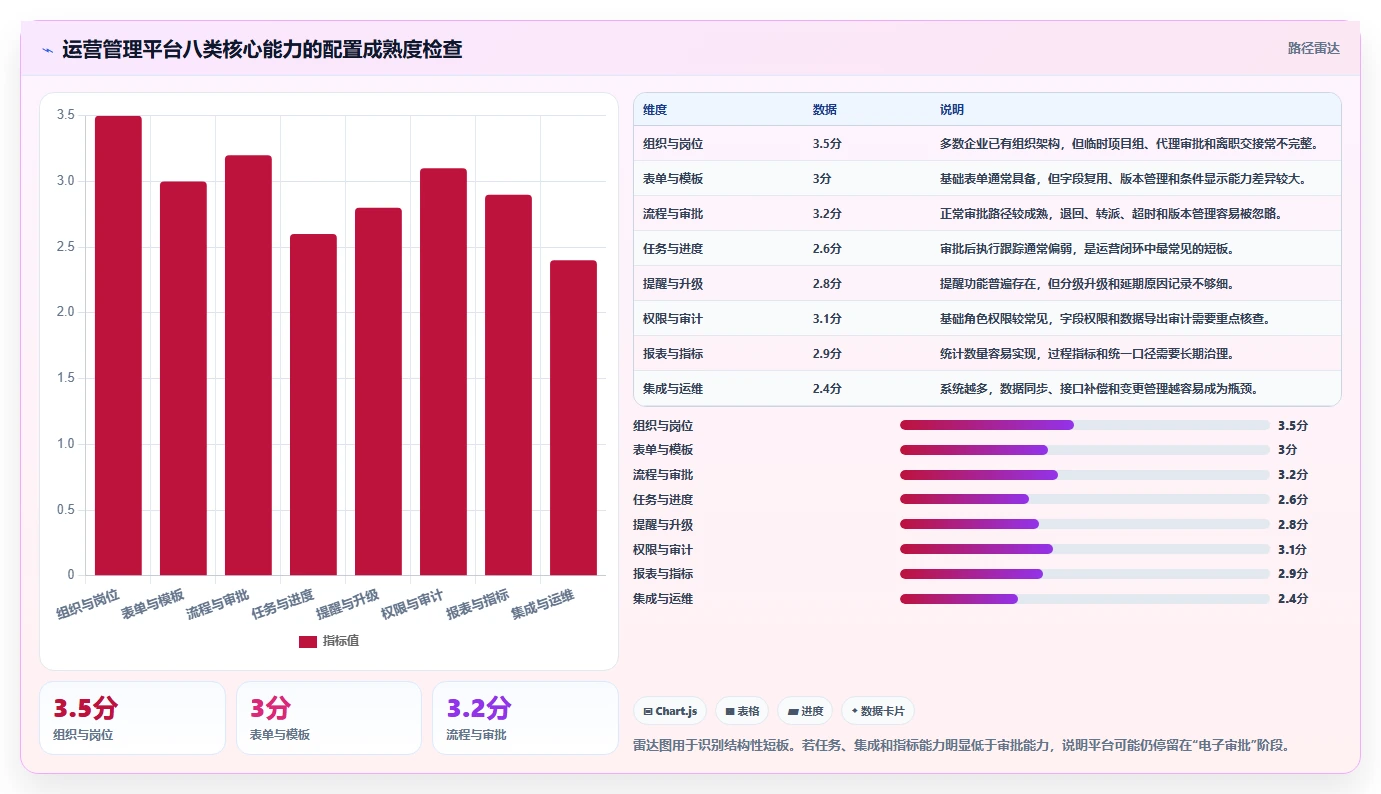Click the 说明 column header
This screenshot has height=794, width=1381.
[952, 109]
